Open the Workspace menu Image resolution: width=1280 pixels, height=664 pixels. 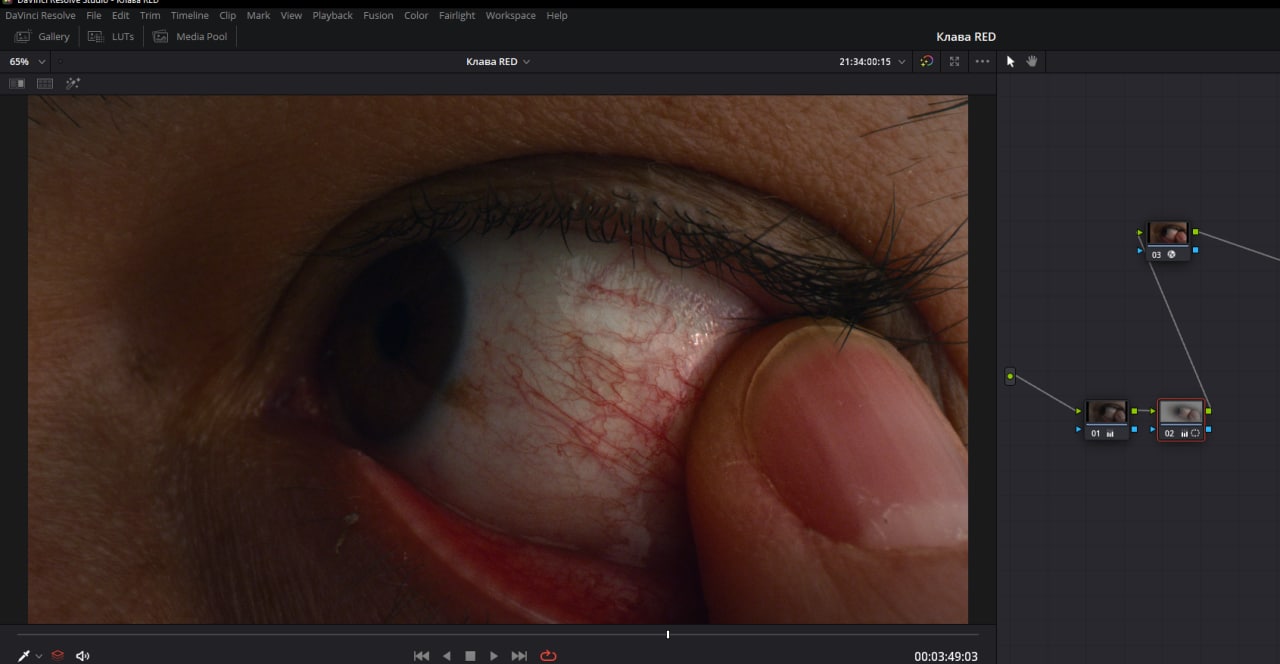pyautogui.click(x=510, y=16)
